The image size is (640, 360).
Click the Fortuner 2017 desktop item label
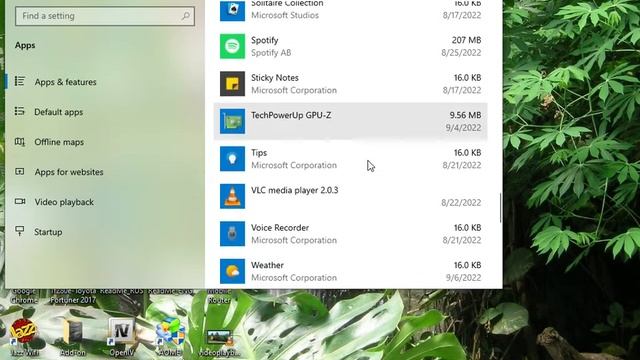pos(73,300)
